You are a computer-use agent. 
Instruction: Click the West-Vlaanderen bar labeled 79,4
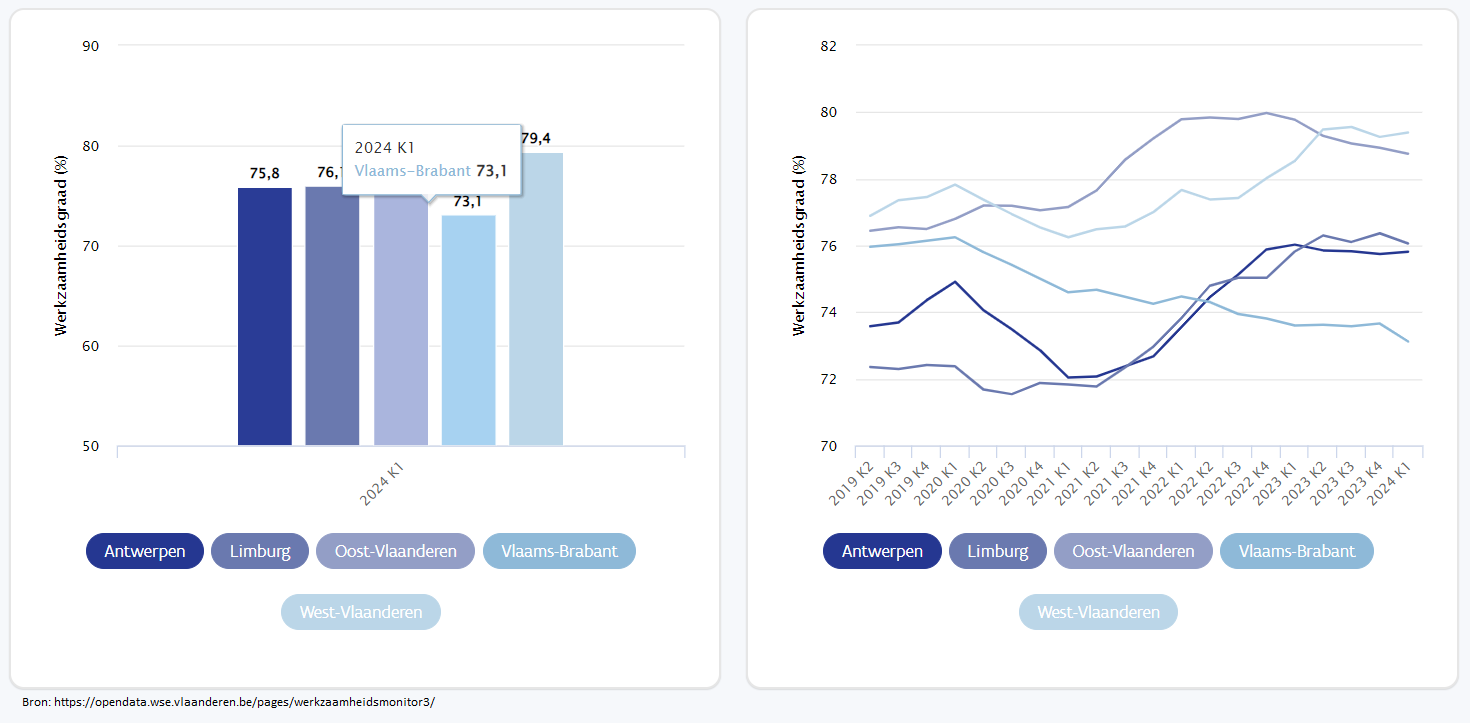point(536,300)
